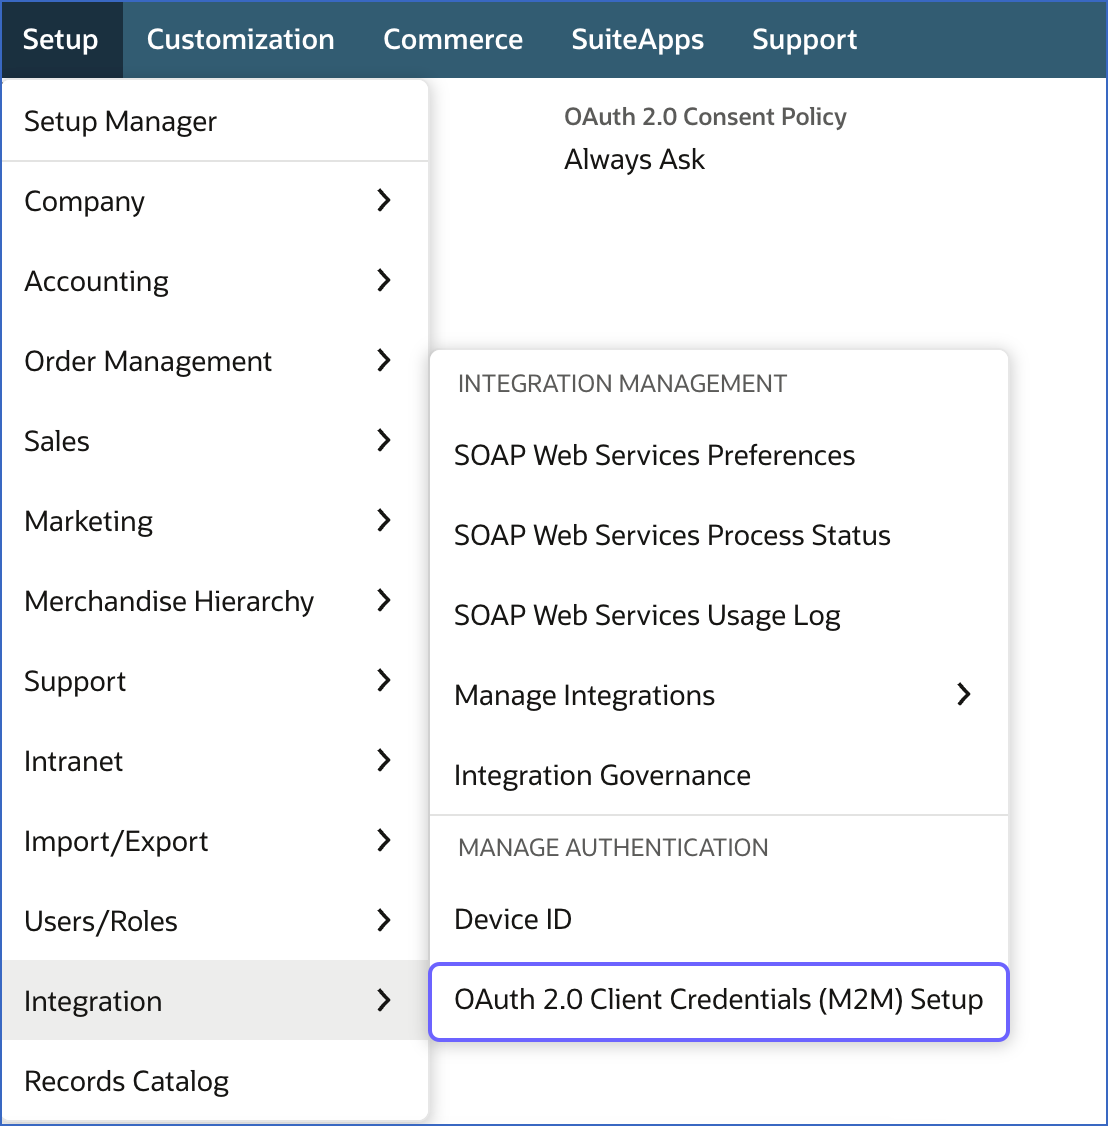Open Integration Governance

(602, 775)
